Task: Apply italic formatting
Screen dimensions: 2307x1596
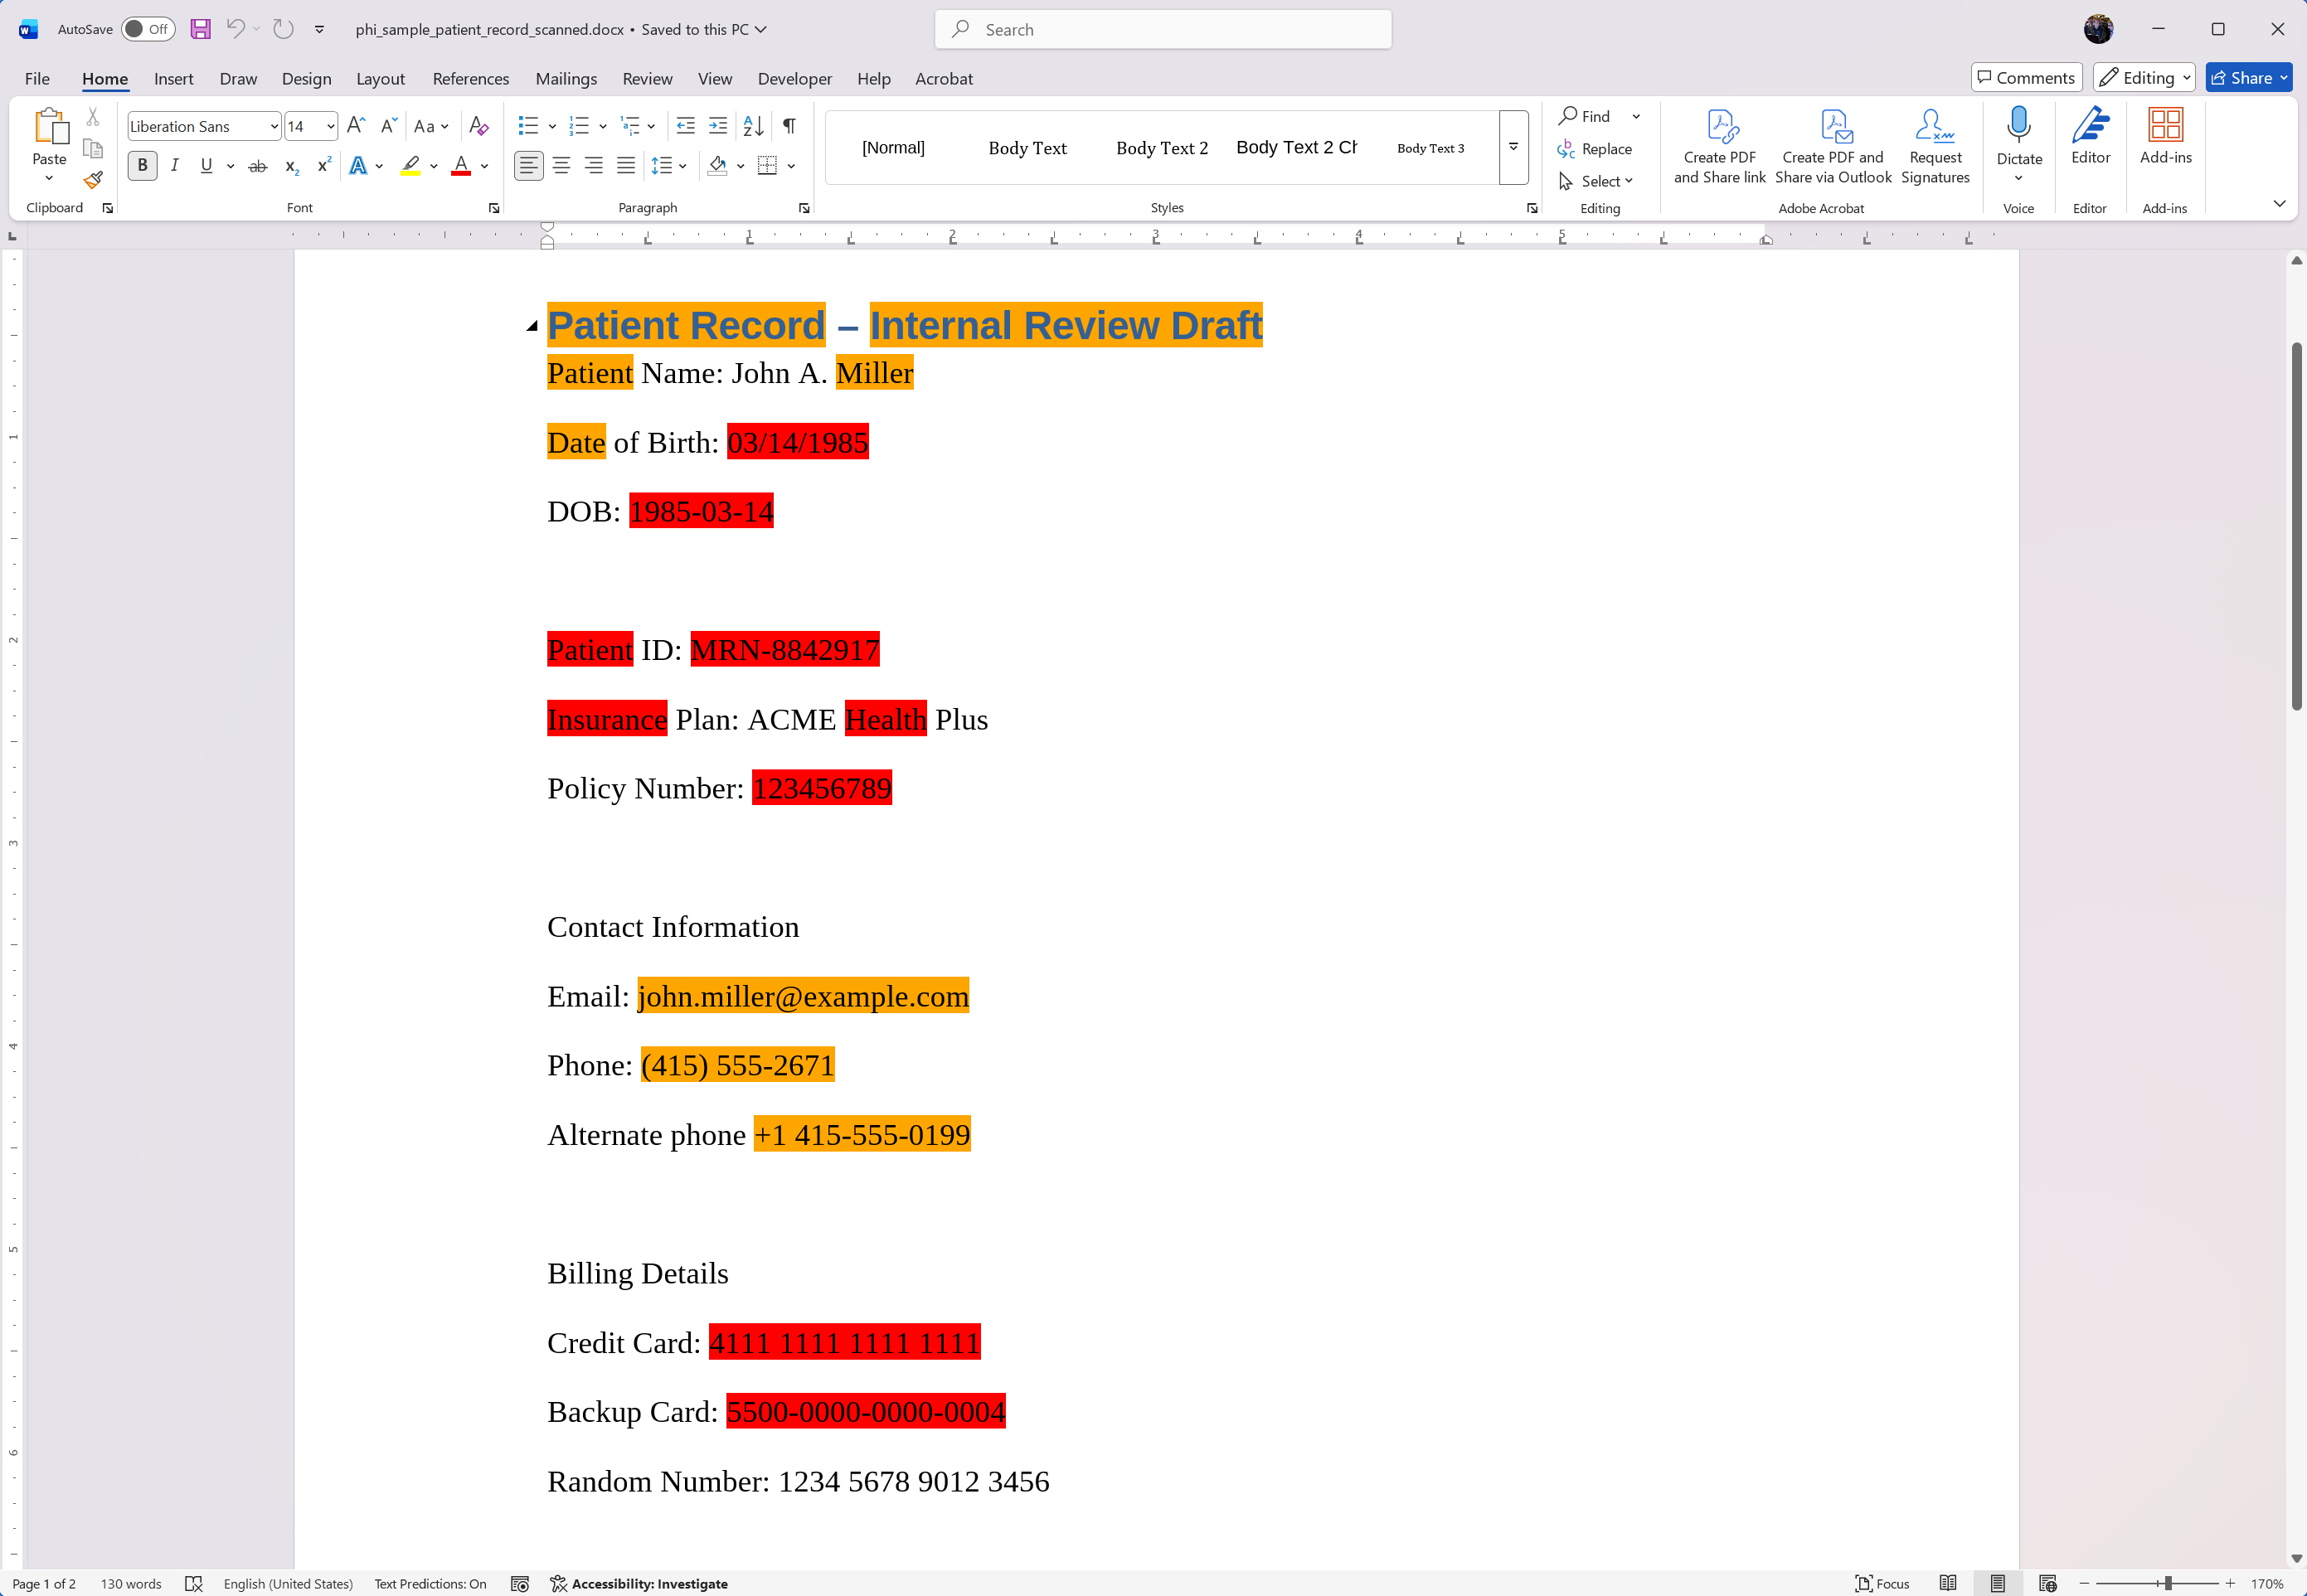Action: [x=175, y=165]
